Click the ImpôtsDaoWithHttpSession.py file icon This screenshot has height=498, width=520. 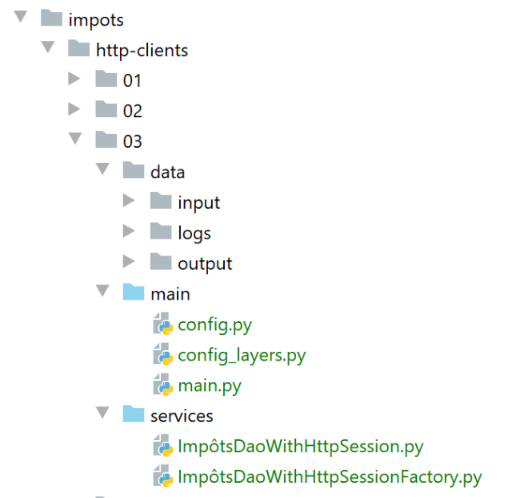pyautogui.click(x=163, y=445)
